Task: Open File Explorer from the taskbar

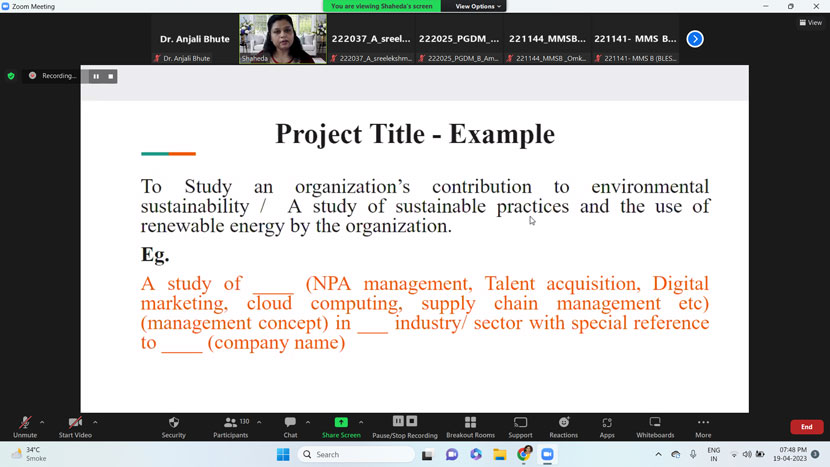Action: click(x=500, y=454)
